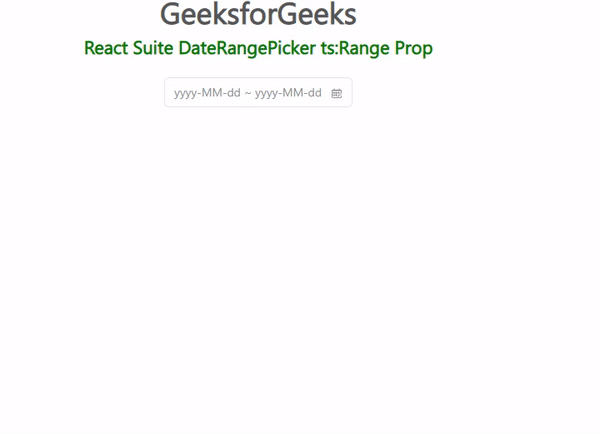The width and height of the screenshot is (600, 434).
Task: Click the word DateRangePicker in subtitle
Action: tap(247, 48)
